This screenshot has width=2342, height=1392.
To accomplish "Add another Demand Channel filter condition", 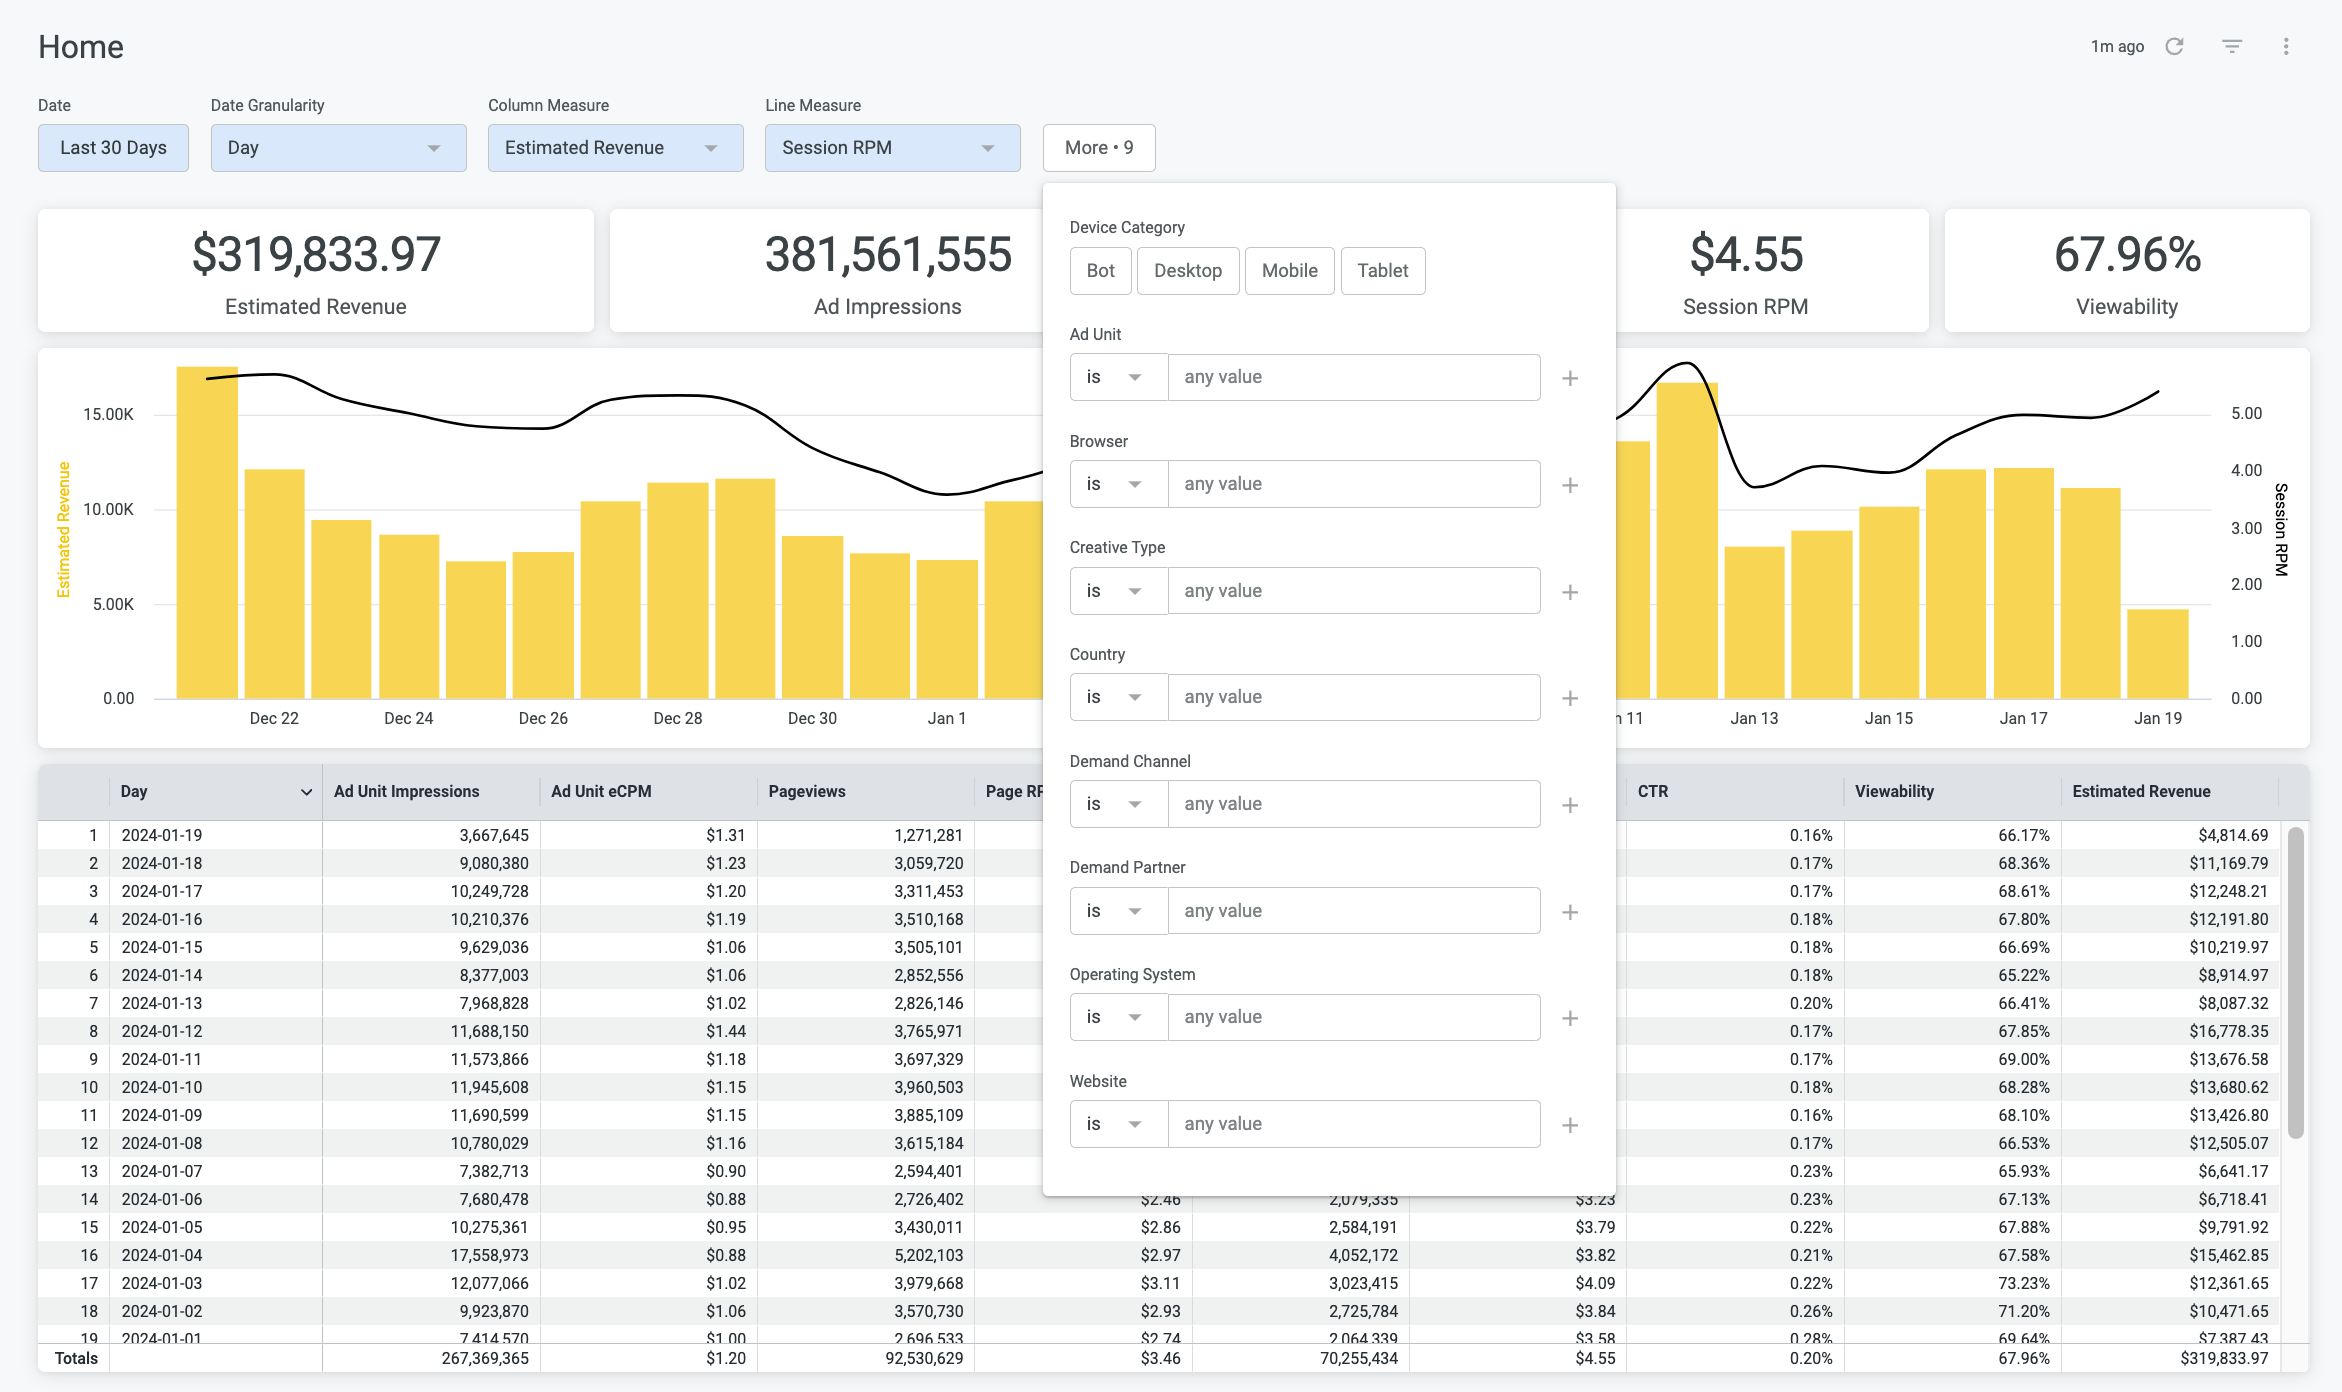I will tap(1570, 805).
